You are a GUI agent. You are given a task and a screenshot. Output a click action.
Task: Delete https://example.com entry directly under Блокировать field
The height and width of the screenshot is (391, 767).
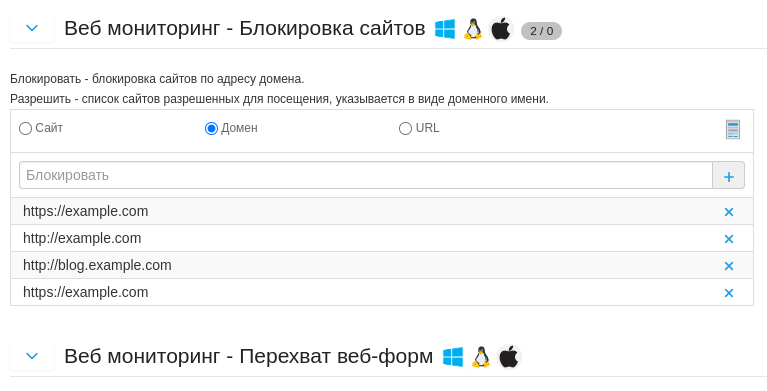(x=729, y=212)
